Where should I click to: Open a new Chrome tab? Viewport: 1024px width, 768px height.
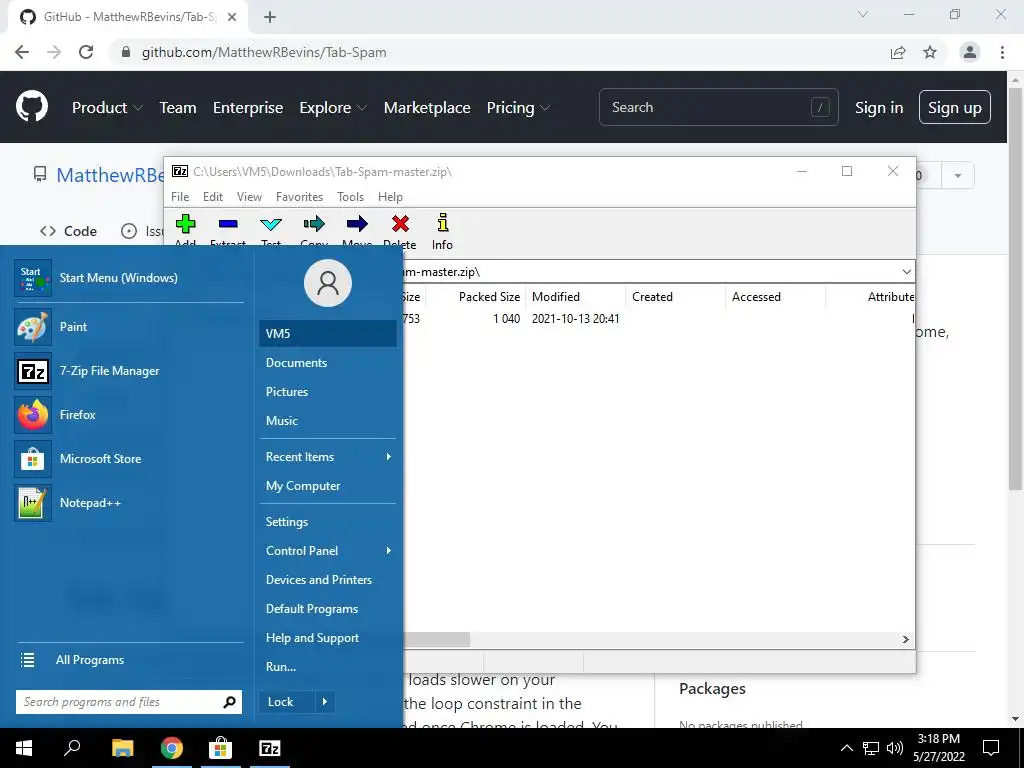click(x=270, y=17)
